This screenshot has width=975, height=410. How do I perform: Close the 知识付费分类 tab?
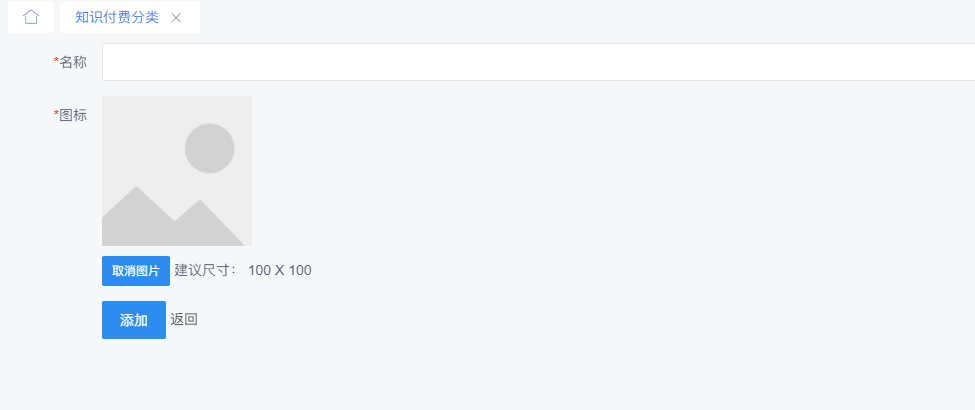coord(176,18)
